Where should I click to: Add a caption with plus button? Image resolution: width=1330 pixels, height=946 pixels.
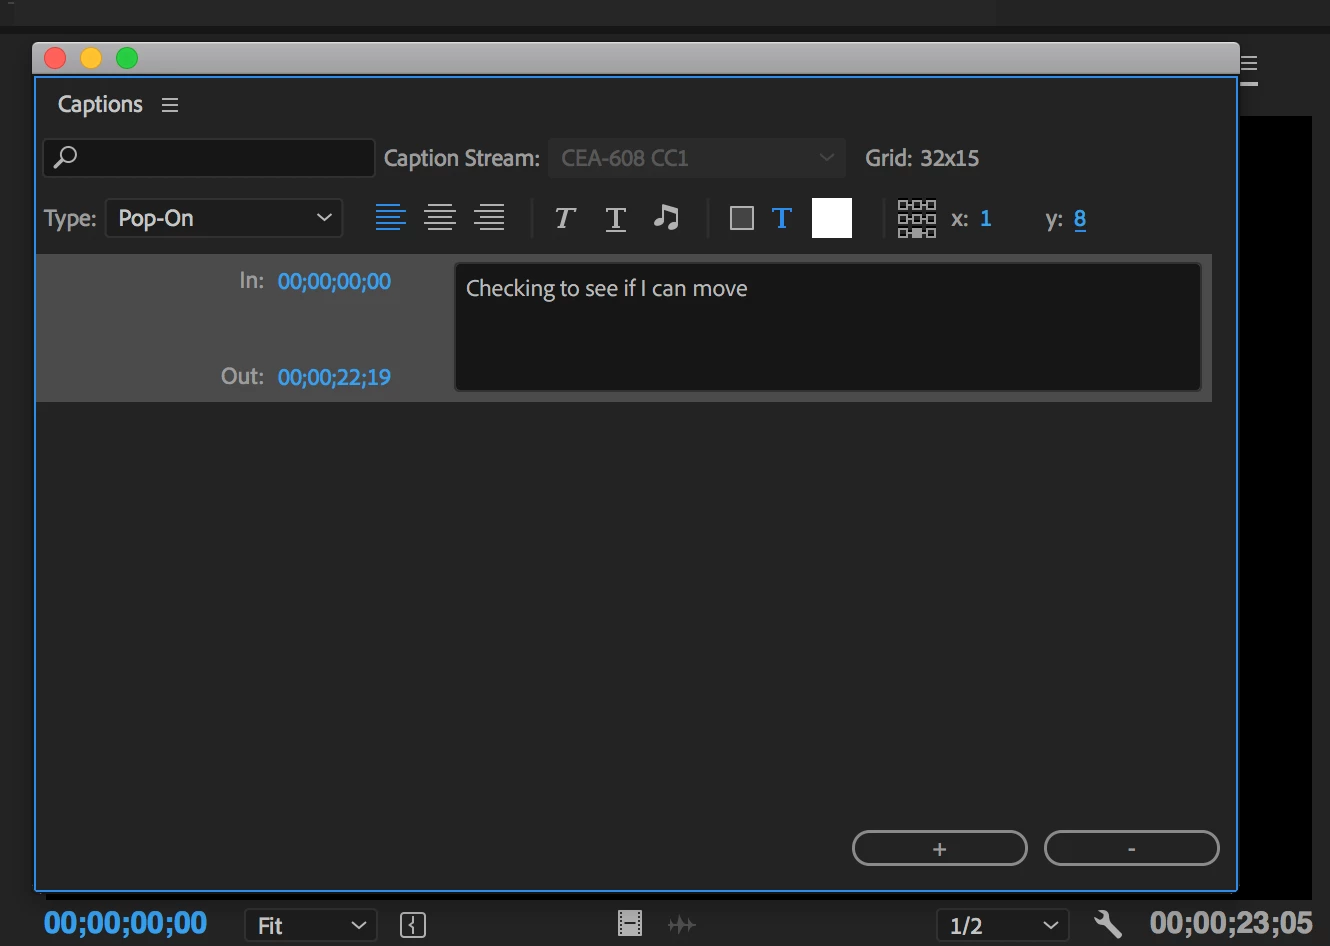pos(940,848)
